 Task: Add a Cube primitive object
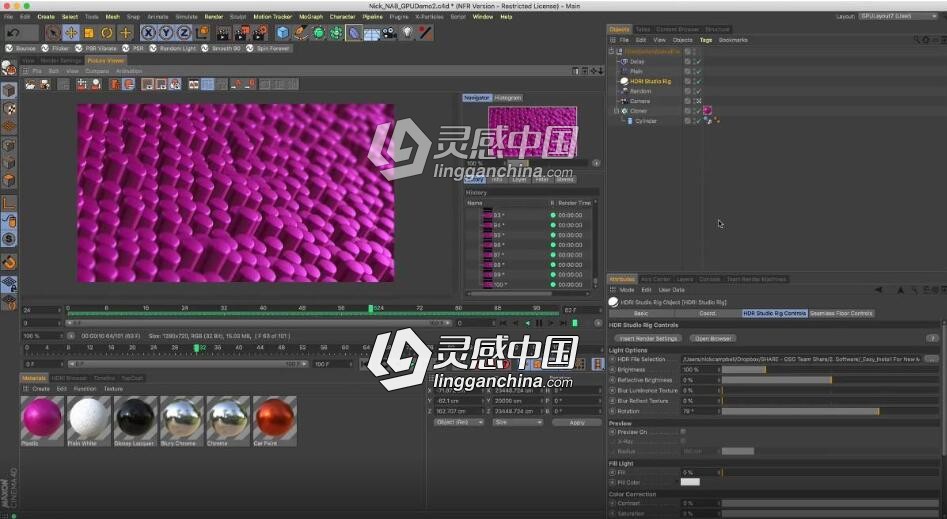pyautogui.click(x=283, y=33)
